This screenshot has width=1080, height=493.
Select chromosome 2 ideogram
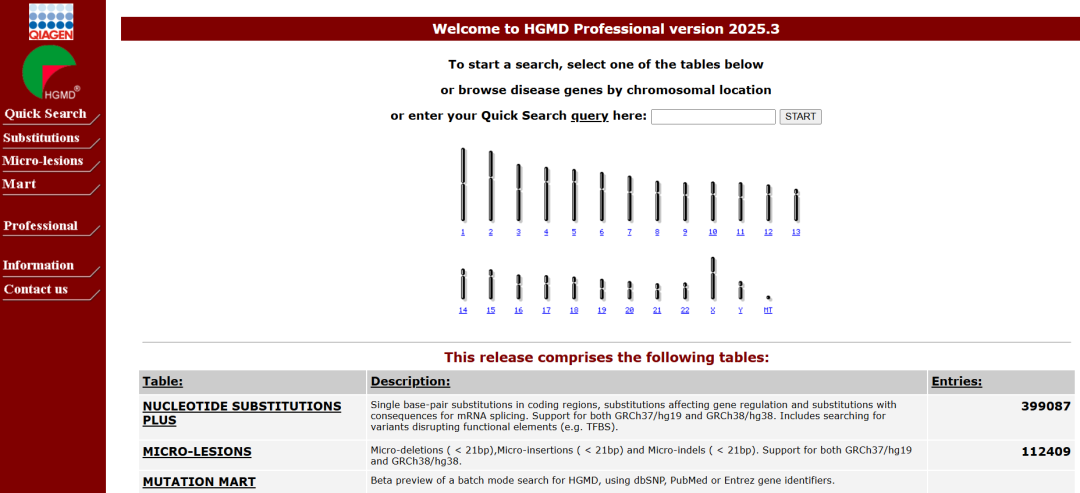point(491,186)
